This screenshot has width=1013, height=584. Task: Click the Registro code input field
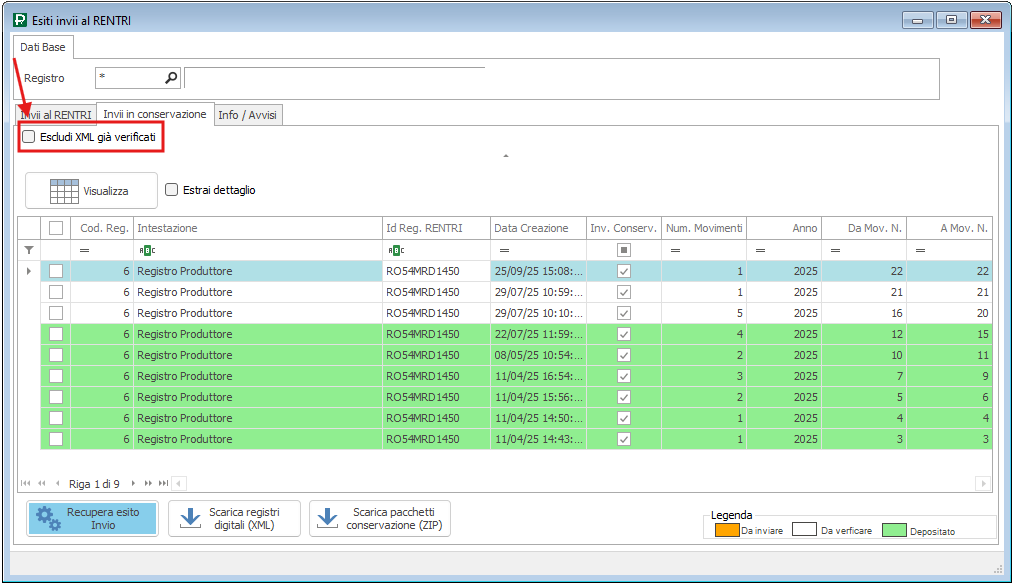coord(129,77)
